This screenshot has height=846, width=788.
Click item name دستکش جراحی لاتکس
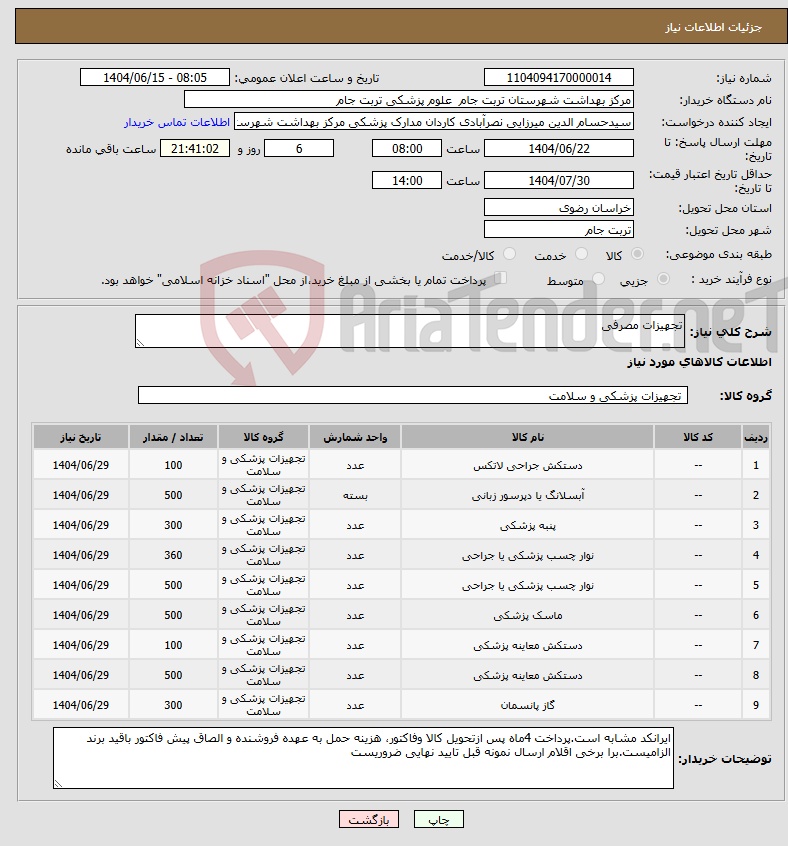pyautogui.click(x=527, y=466)
